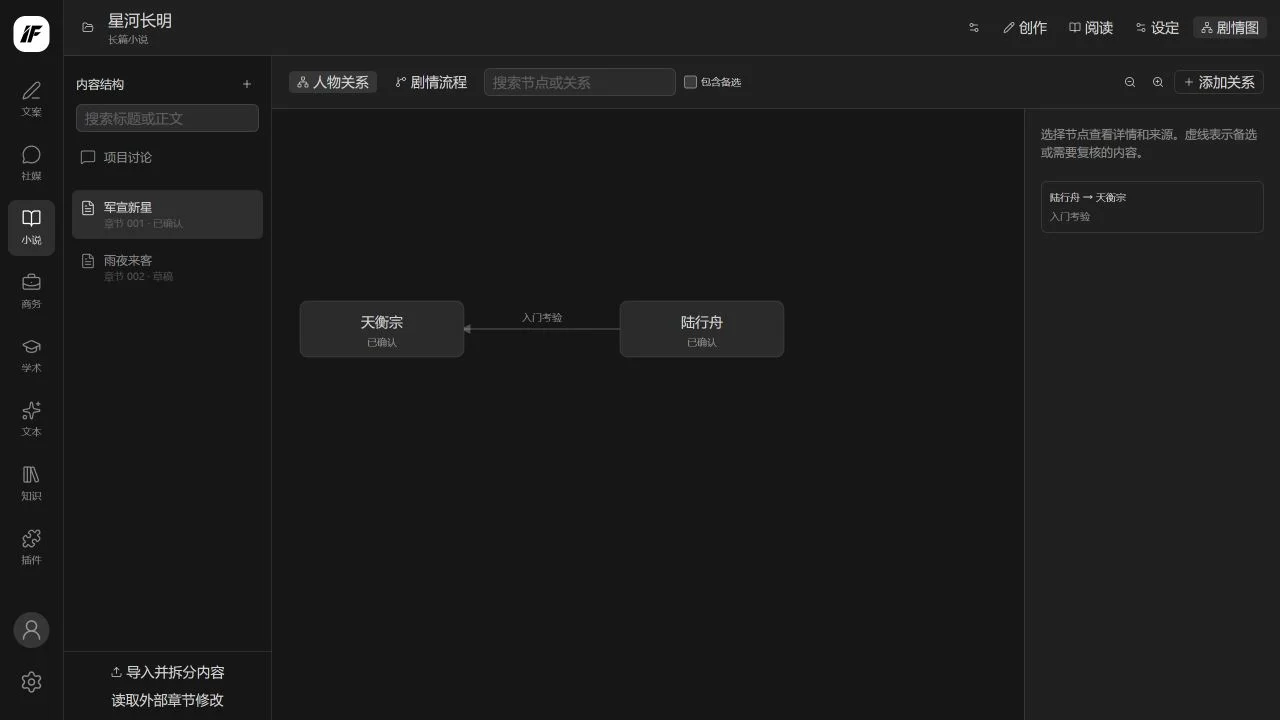Open 项目讨论 project discussion
This screenshot has width=1280, height=720.
[x=167, y=157]
